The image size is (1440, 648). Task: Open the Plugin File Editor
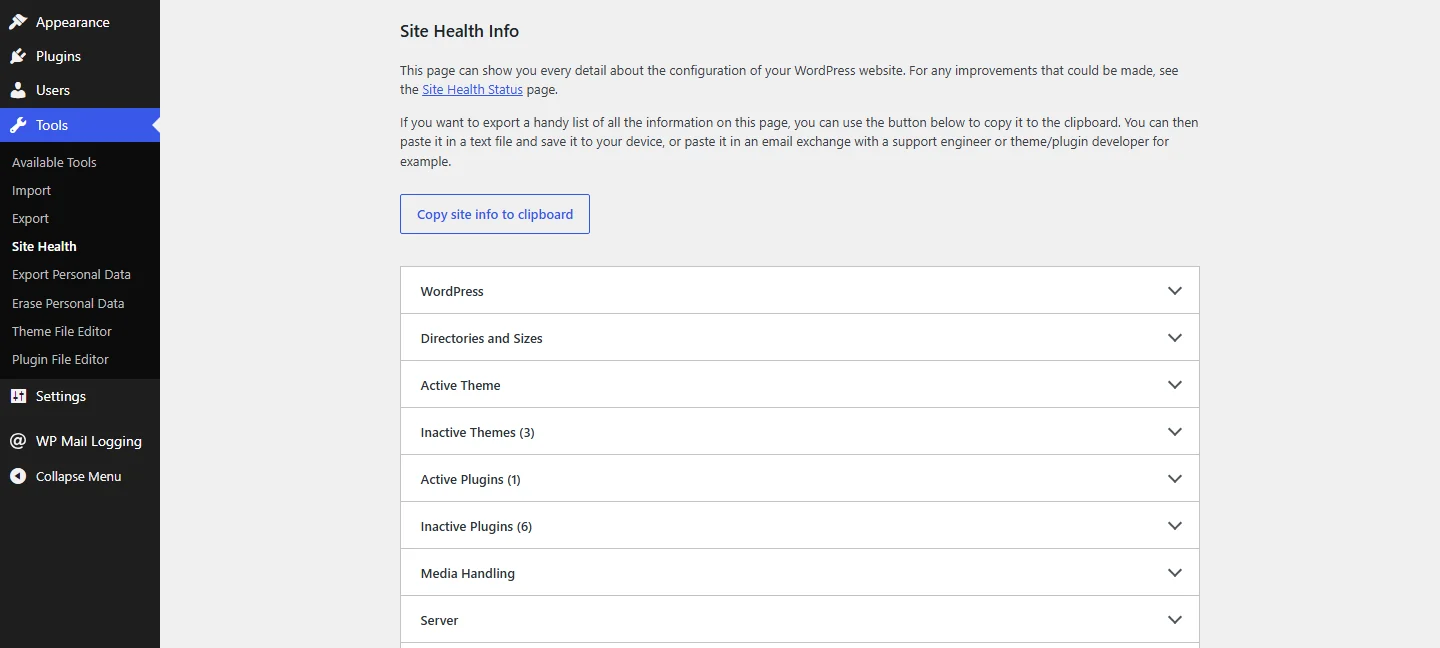click(x=60, y=359)
